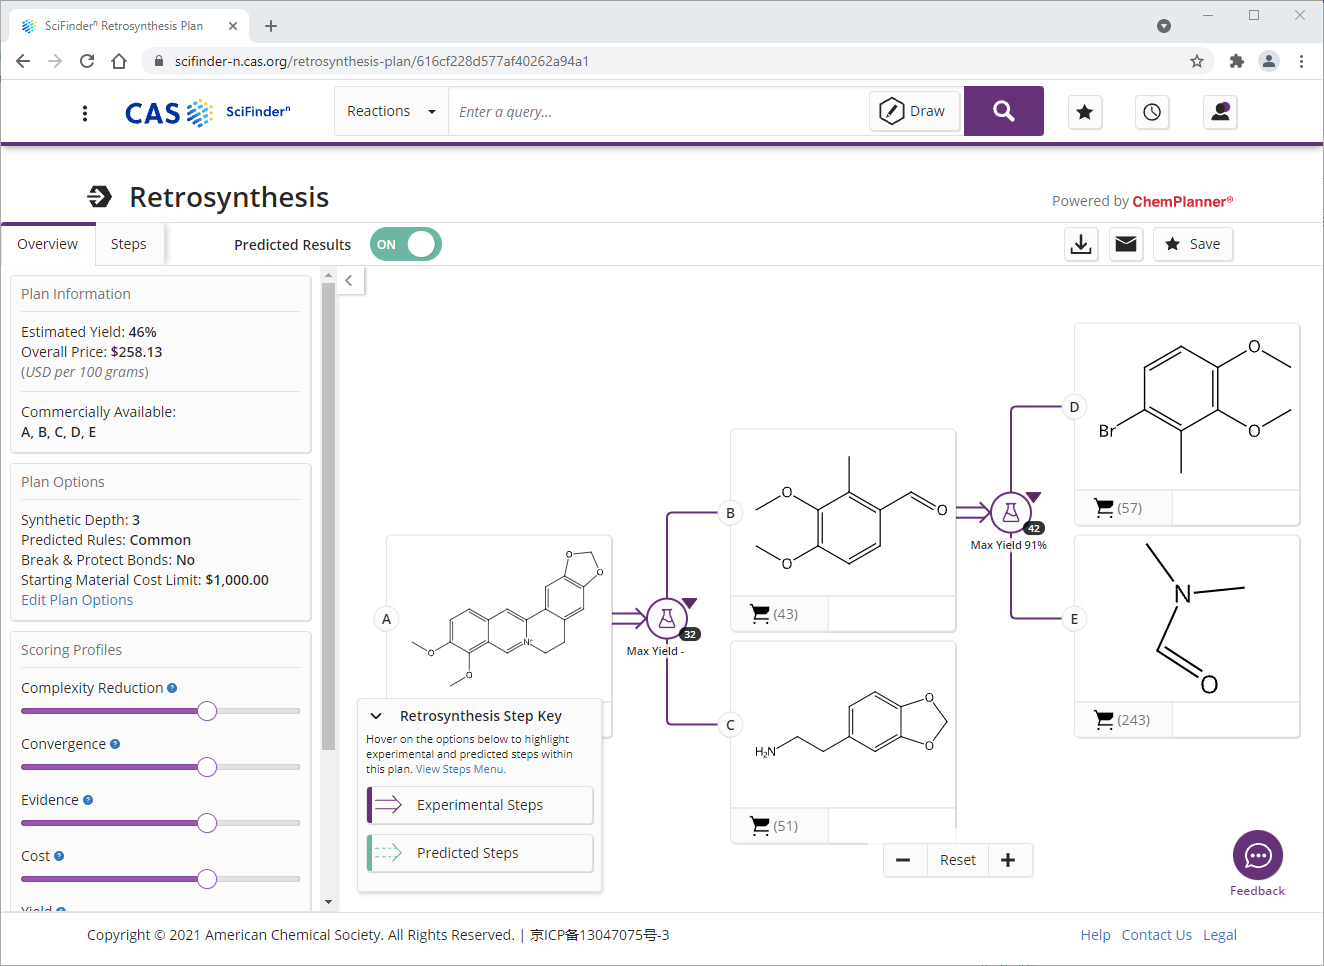
Task: Open the Reactions query type dropdown
Action: (391, 111)
